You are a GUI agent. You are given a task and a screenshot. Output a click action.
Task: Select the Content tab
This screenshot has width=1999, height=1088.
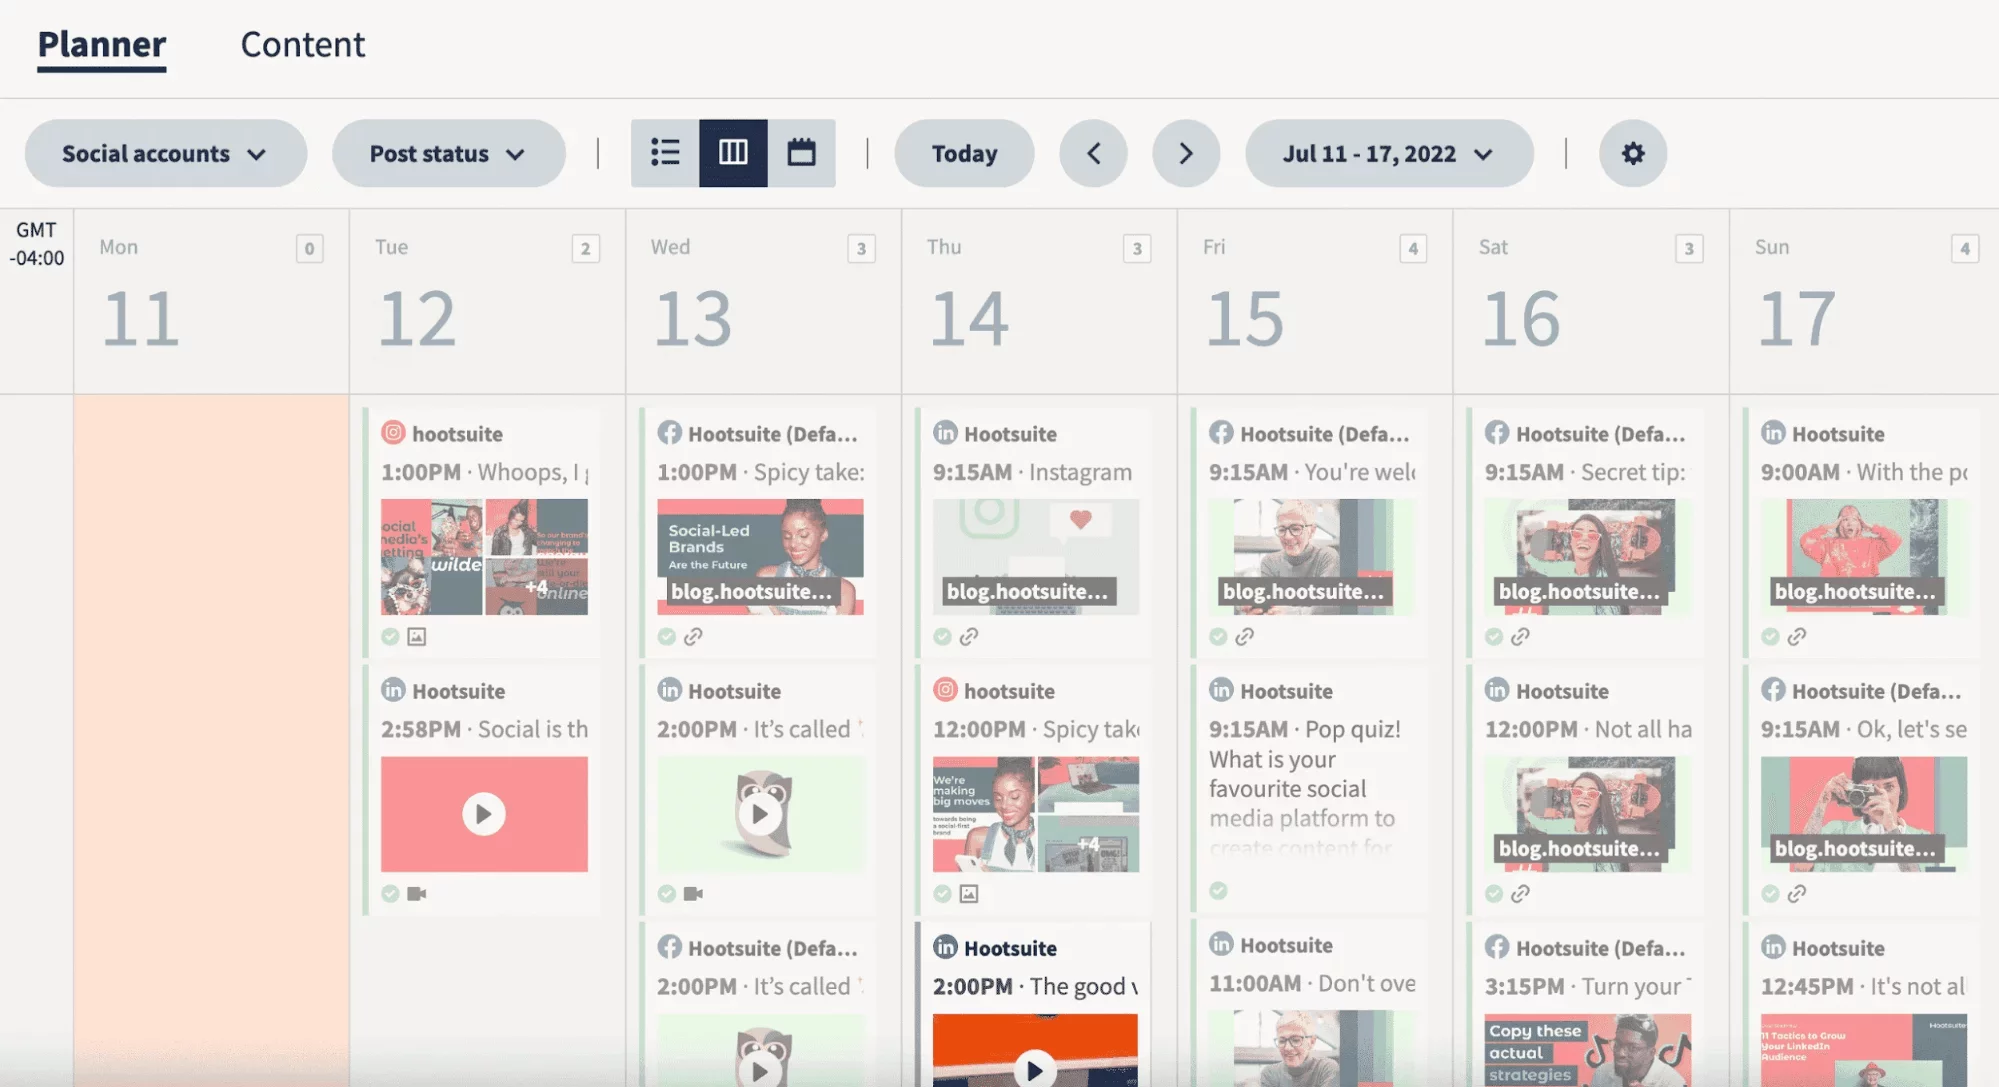[x=301, y=43]
